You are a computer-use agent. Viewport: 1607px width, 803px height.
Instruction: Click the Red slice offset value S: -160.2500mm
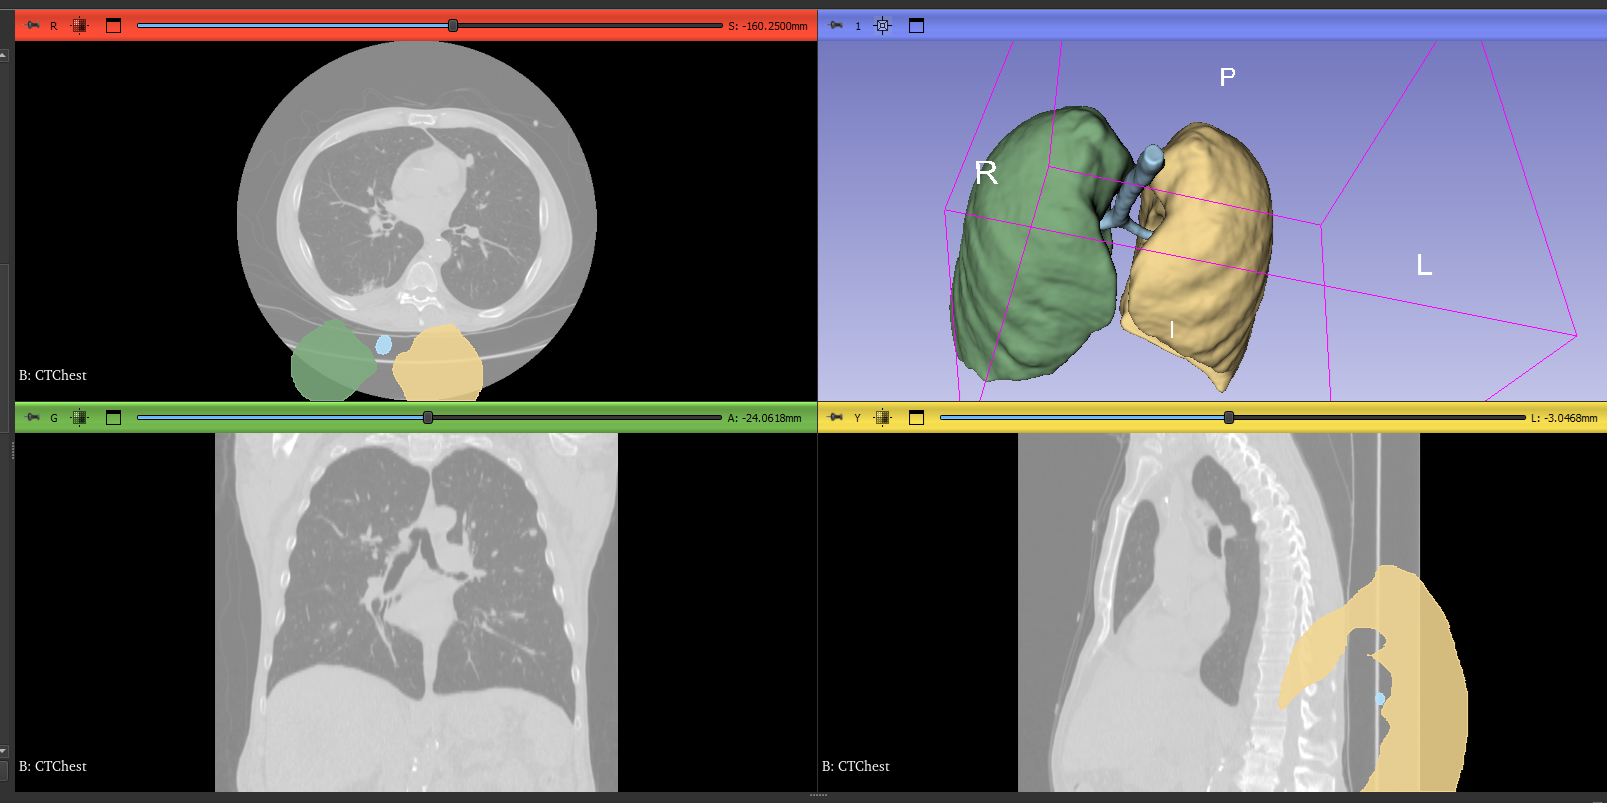click(767, 26)
